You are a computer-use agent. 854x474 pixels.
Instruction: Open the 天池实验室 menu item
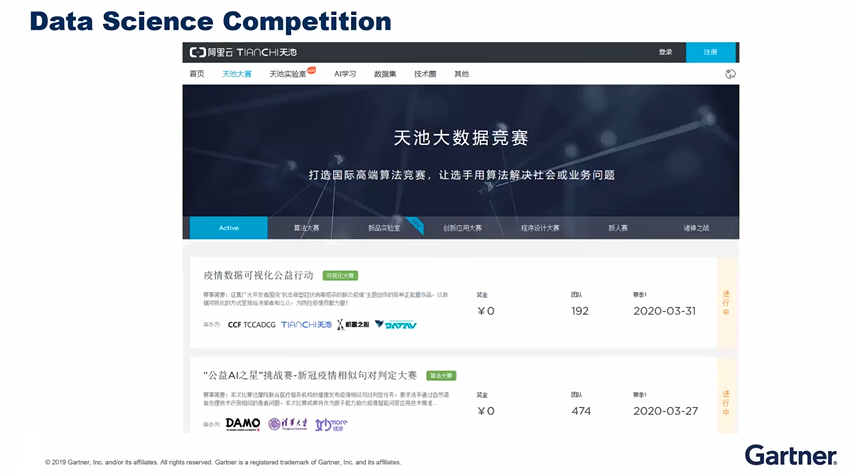coord(288,74)
